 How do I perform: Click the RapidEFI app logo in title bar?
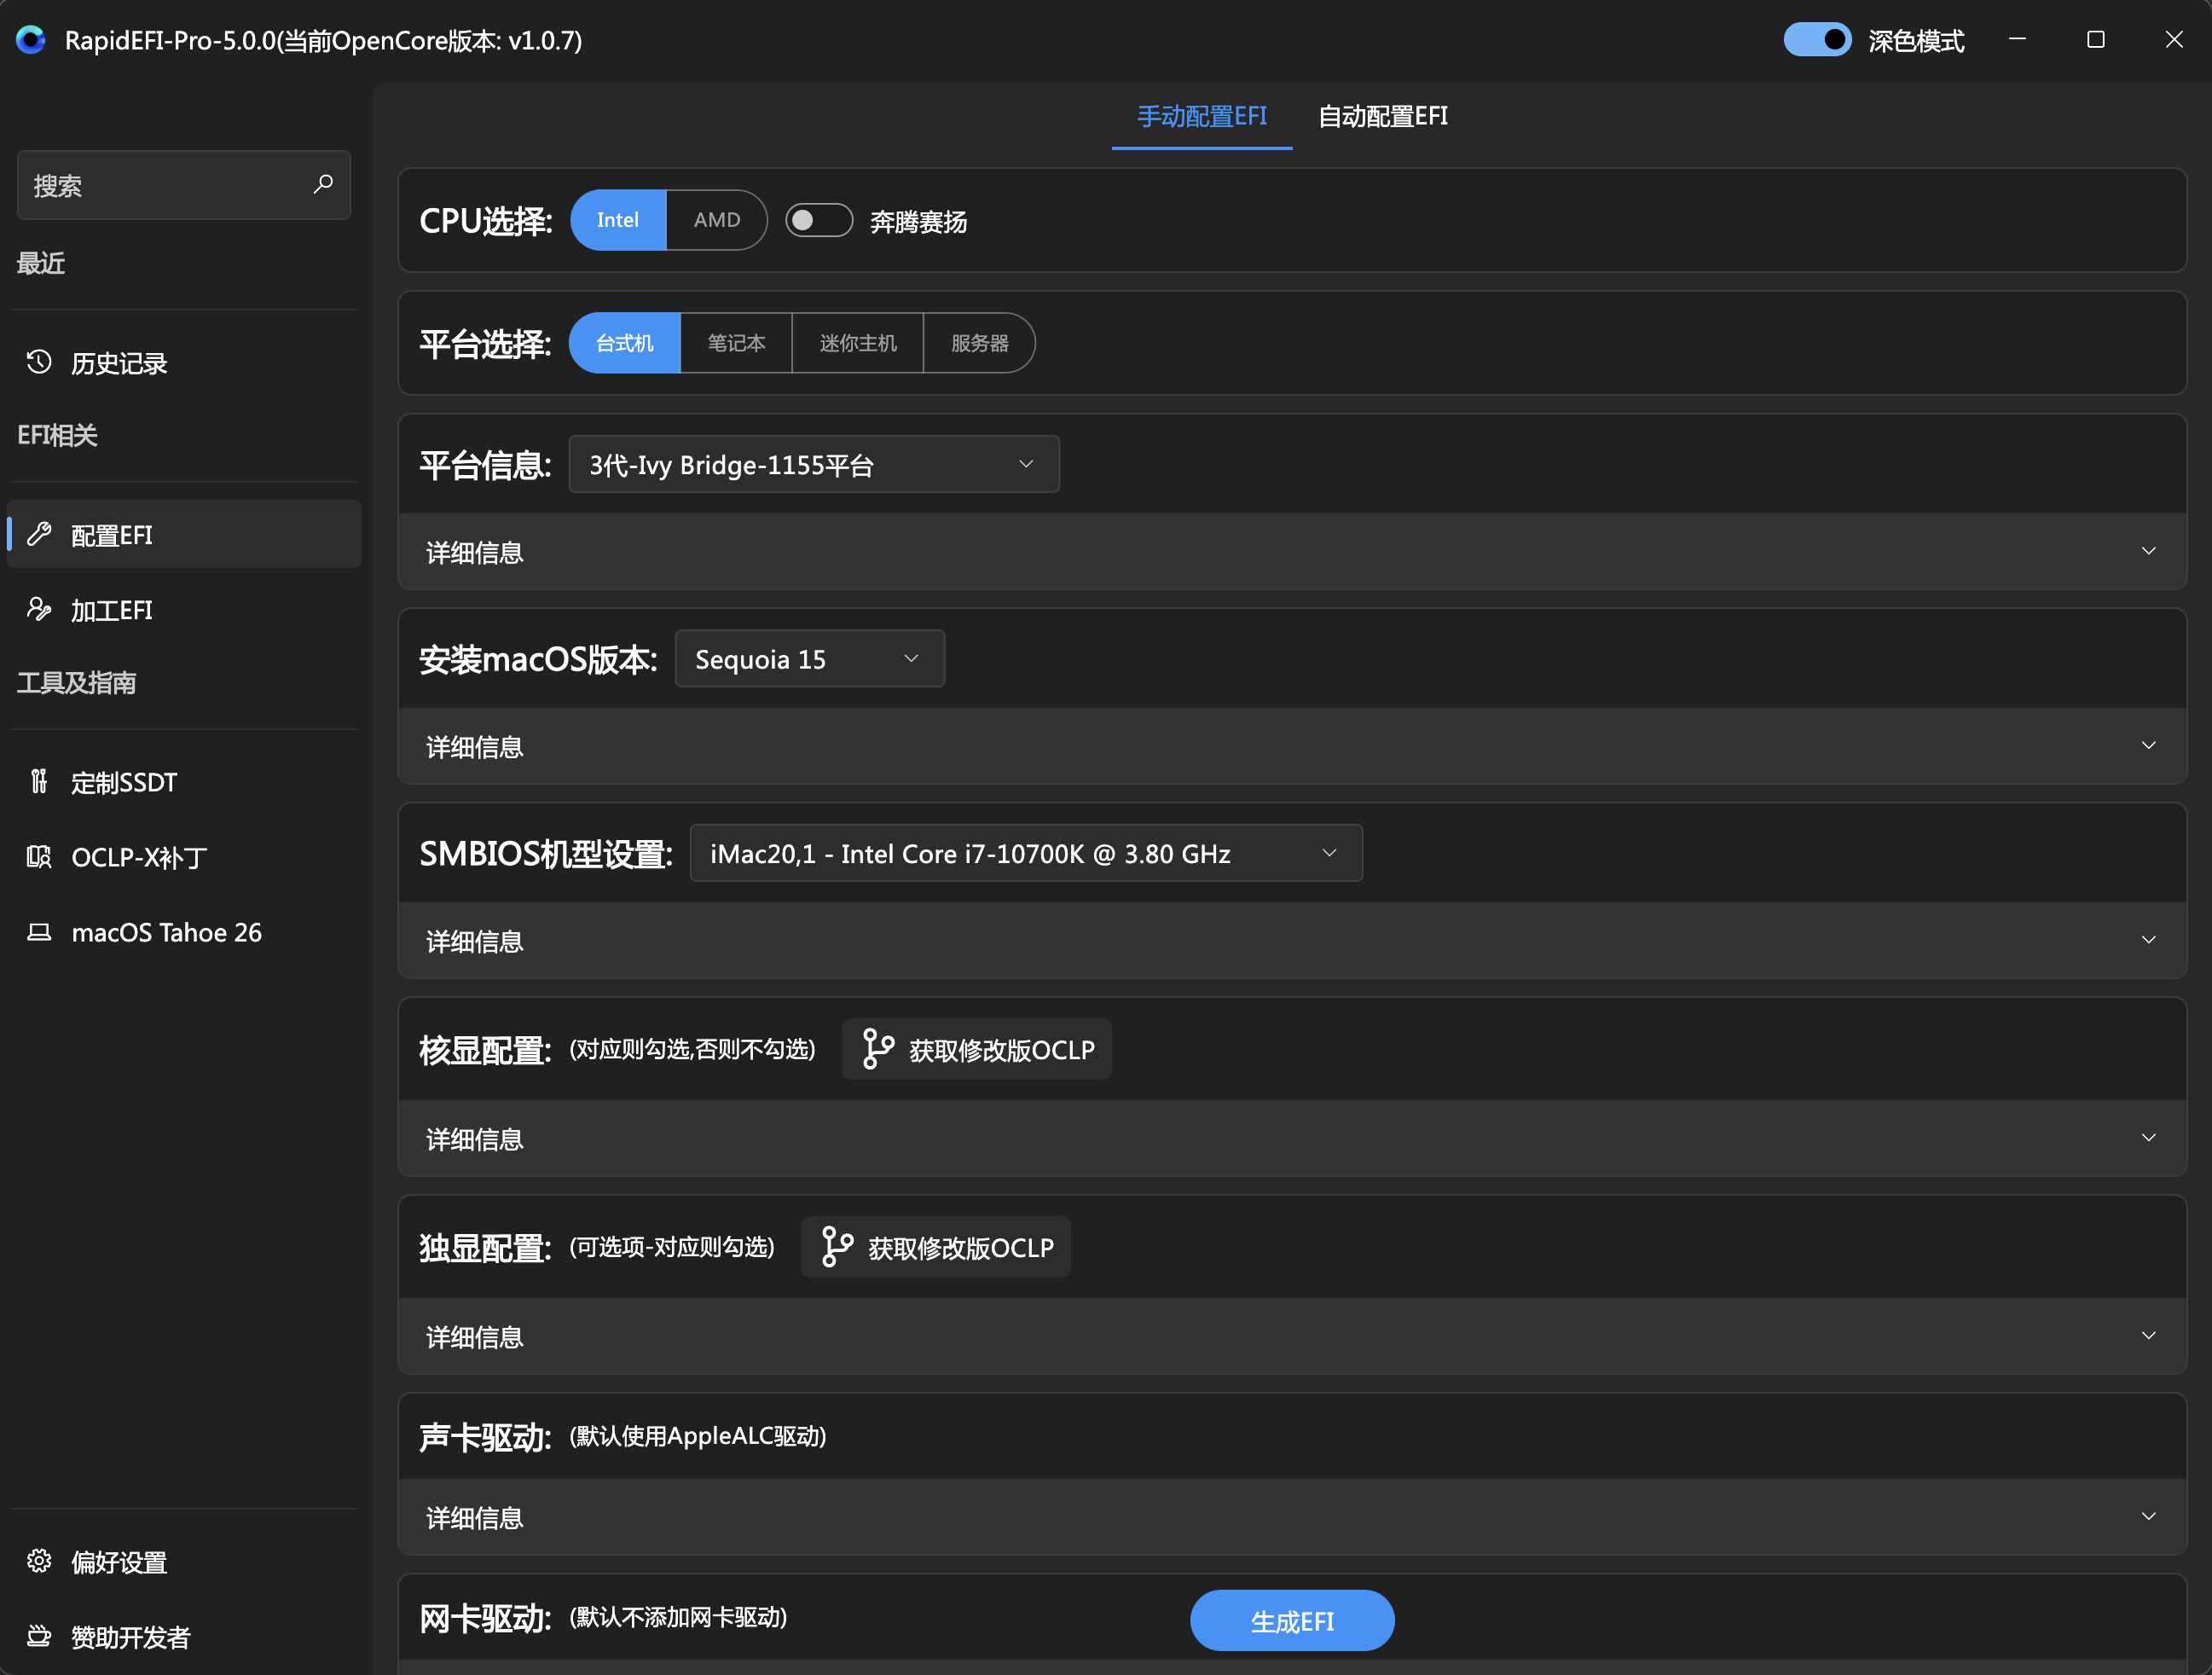tap(31, 40)
